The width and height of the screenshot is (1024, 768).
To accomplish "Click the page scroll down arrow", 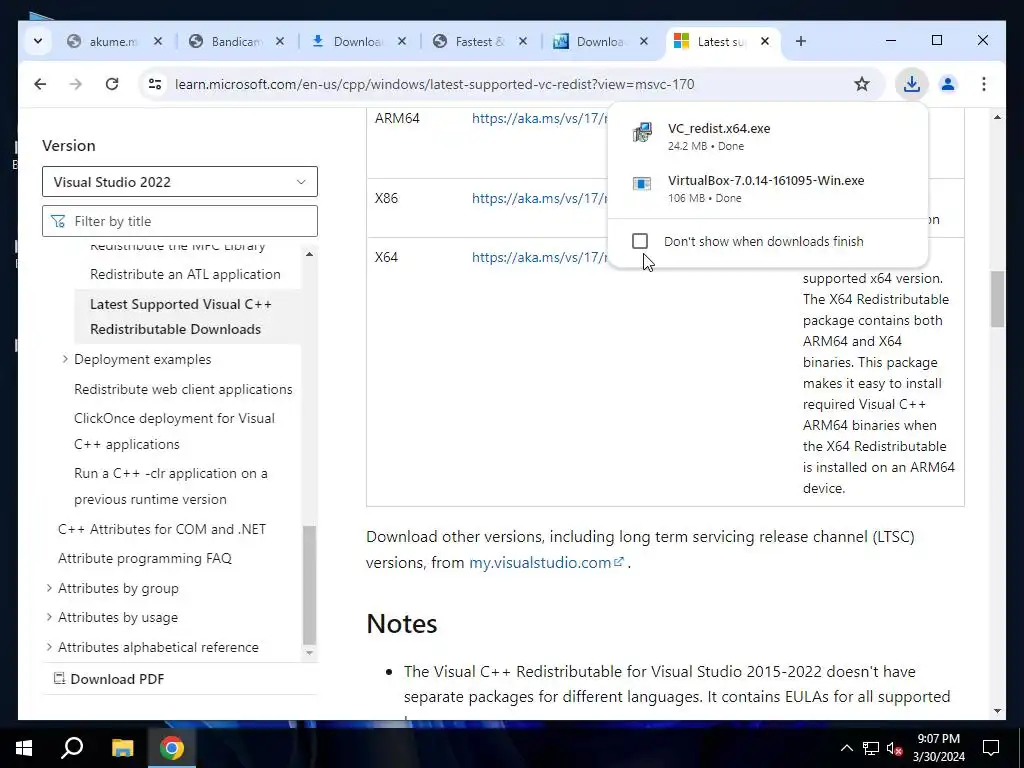I will tap(997, 711).
